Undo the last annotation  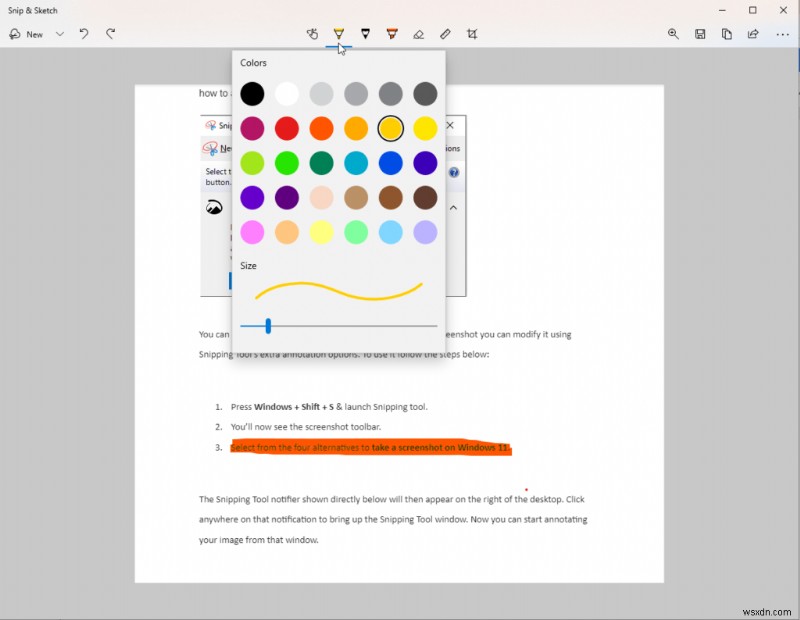point(84,34)
